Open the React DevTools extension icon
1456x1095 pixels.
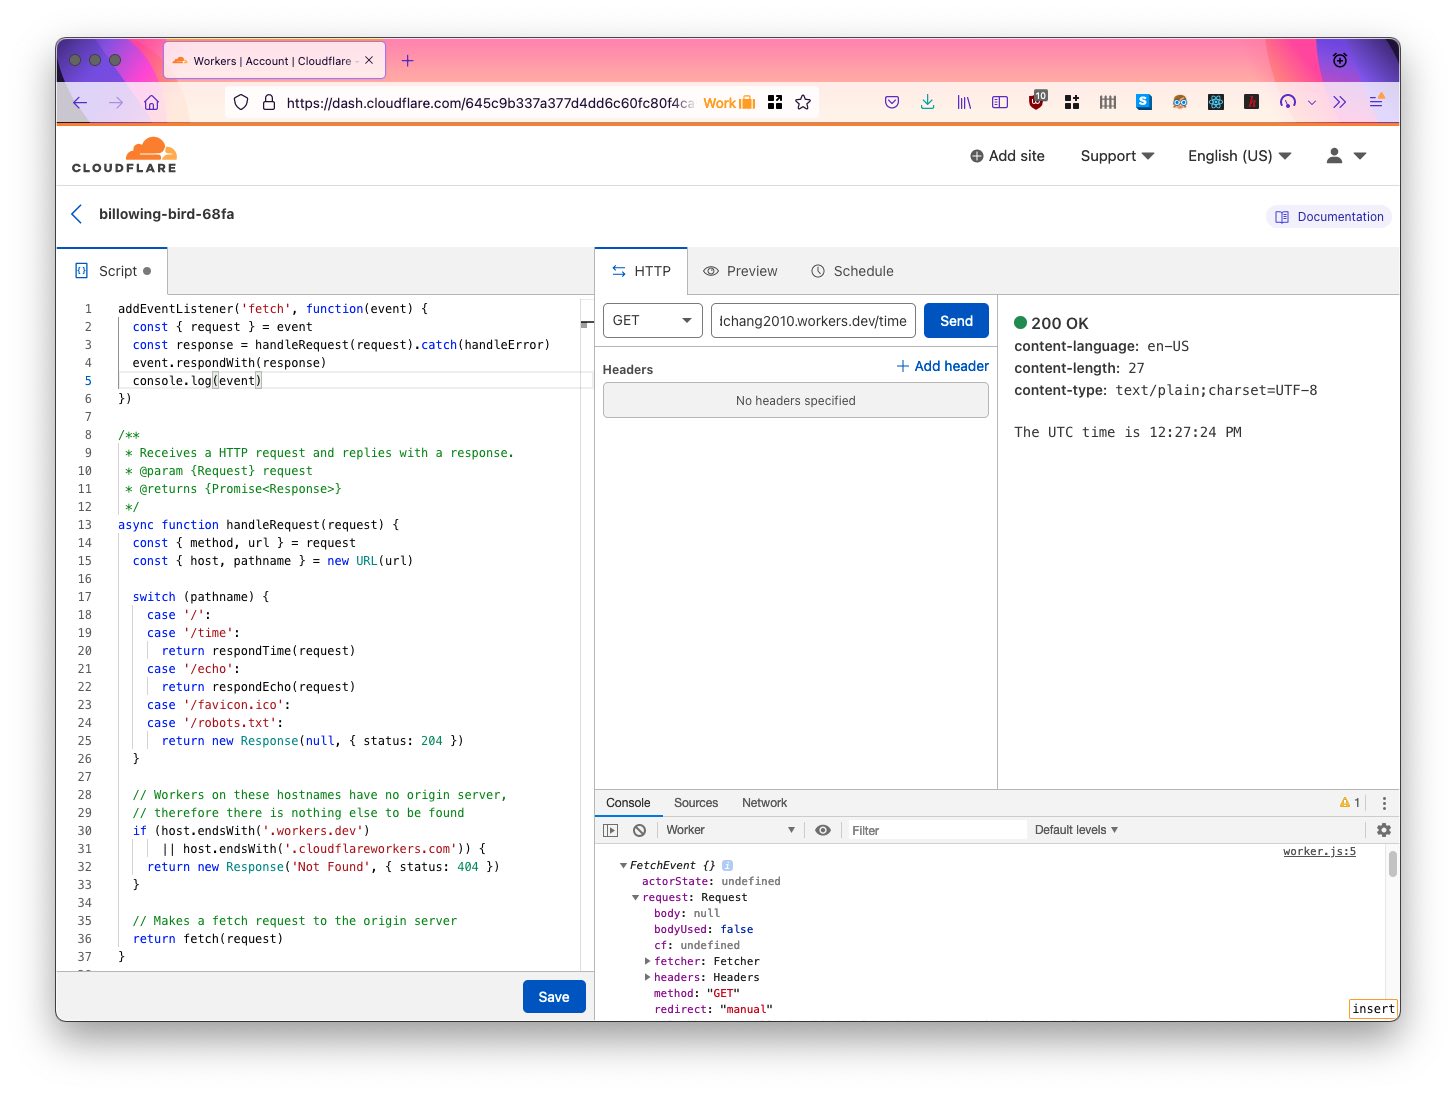[x=1216, y=102]
